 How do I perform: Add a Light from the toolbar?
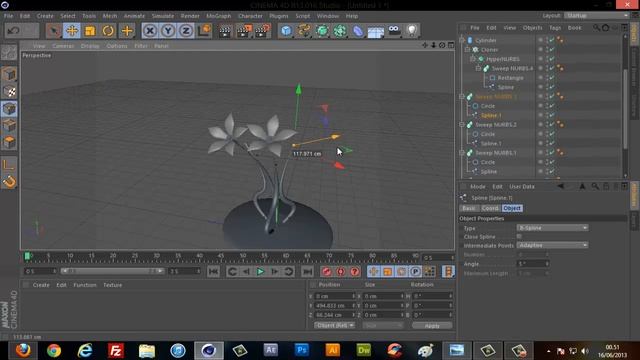coord(411,31)
